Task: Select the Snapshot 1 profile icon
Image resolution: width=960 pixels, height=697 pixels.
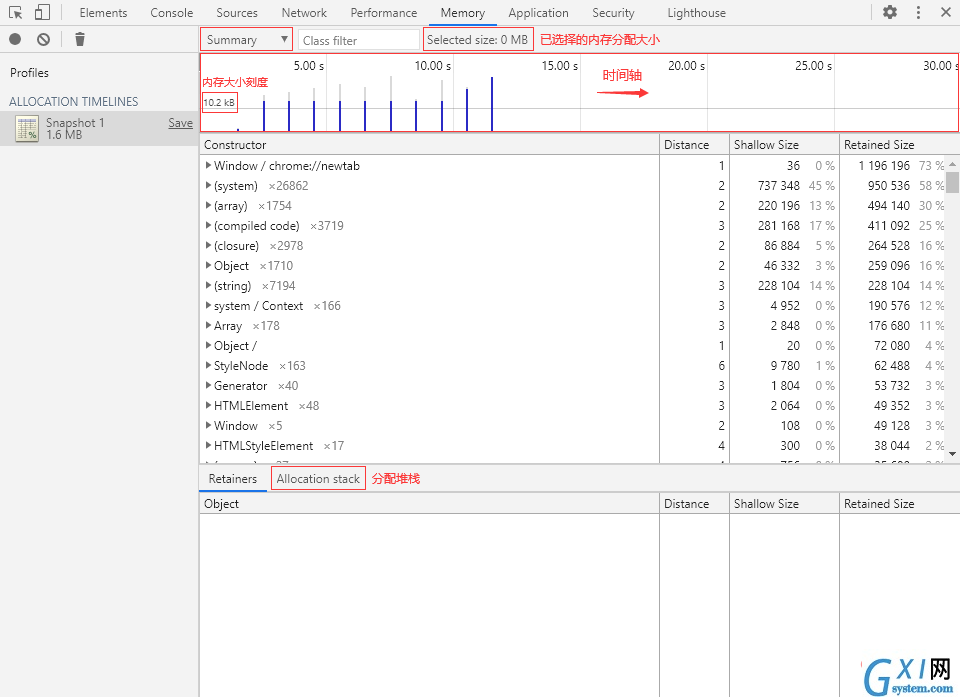Action: coord(27,129)
